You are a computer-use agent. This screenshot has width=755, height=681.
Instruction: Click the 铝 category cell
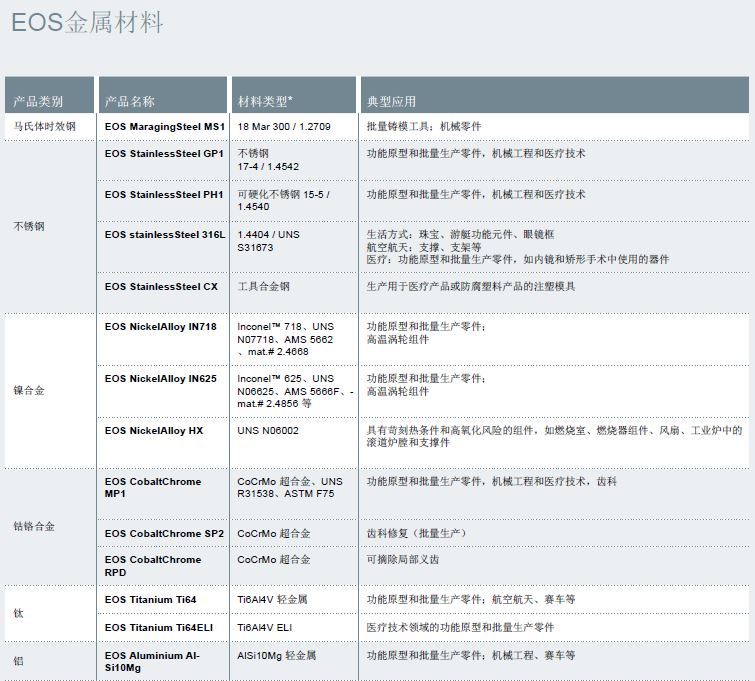(x=18, y=661)
